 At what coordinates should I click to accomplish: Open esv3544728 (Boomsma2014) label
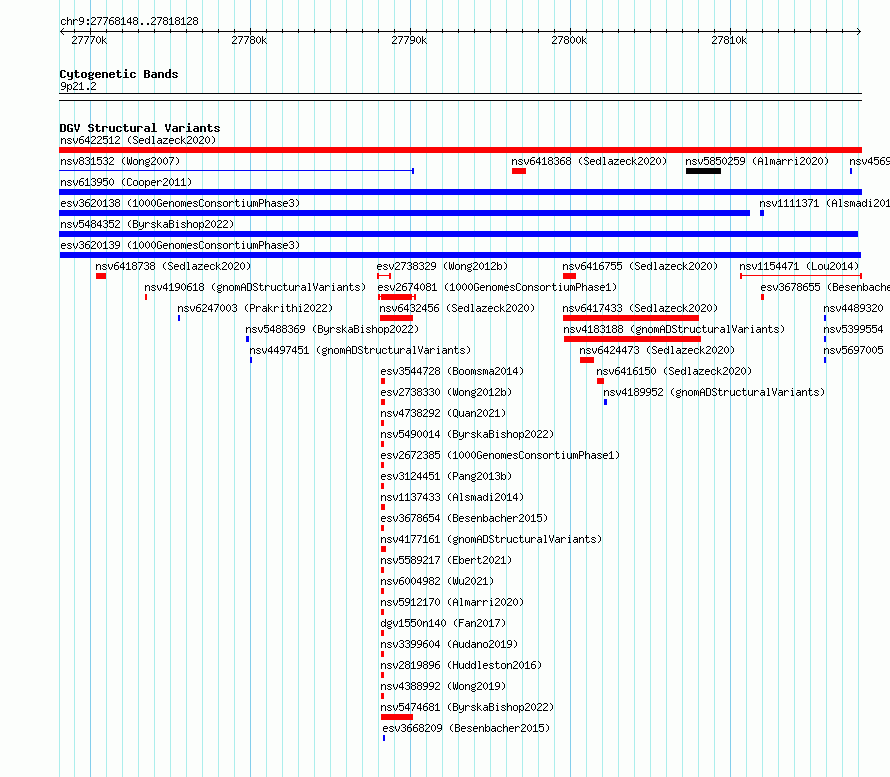[452, 371]
